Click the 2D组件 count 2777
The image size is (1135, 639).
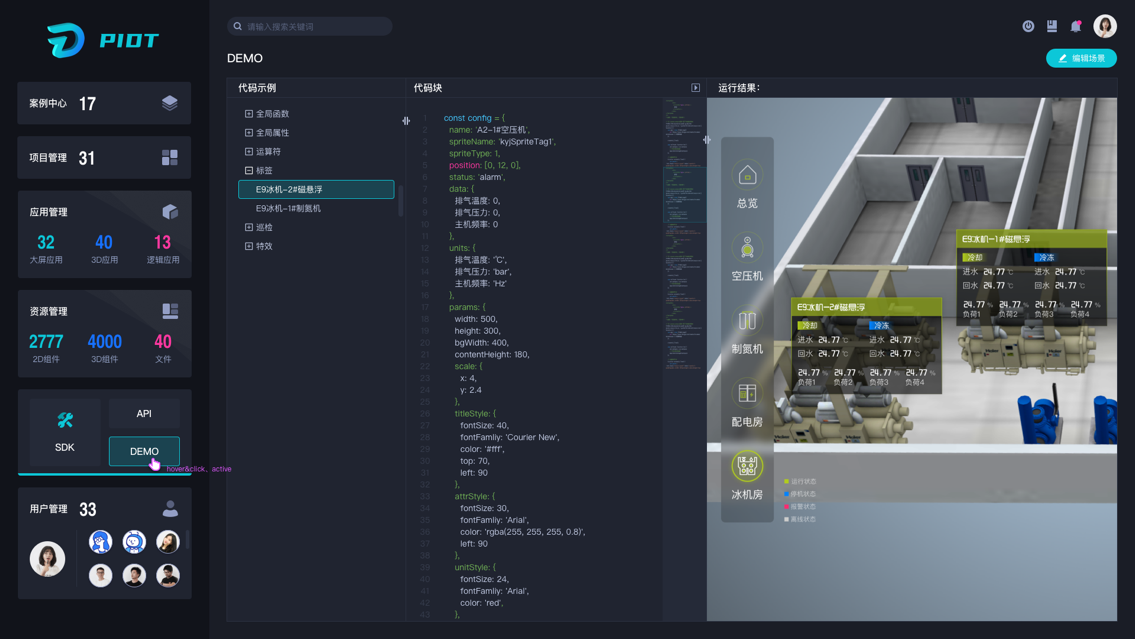point(46,342)
